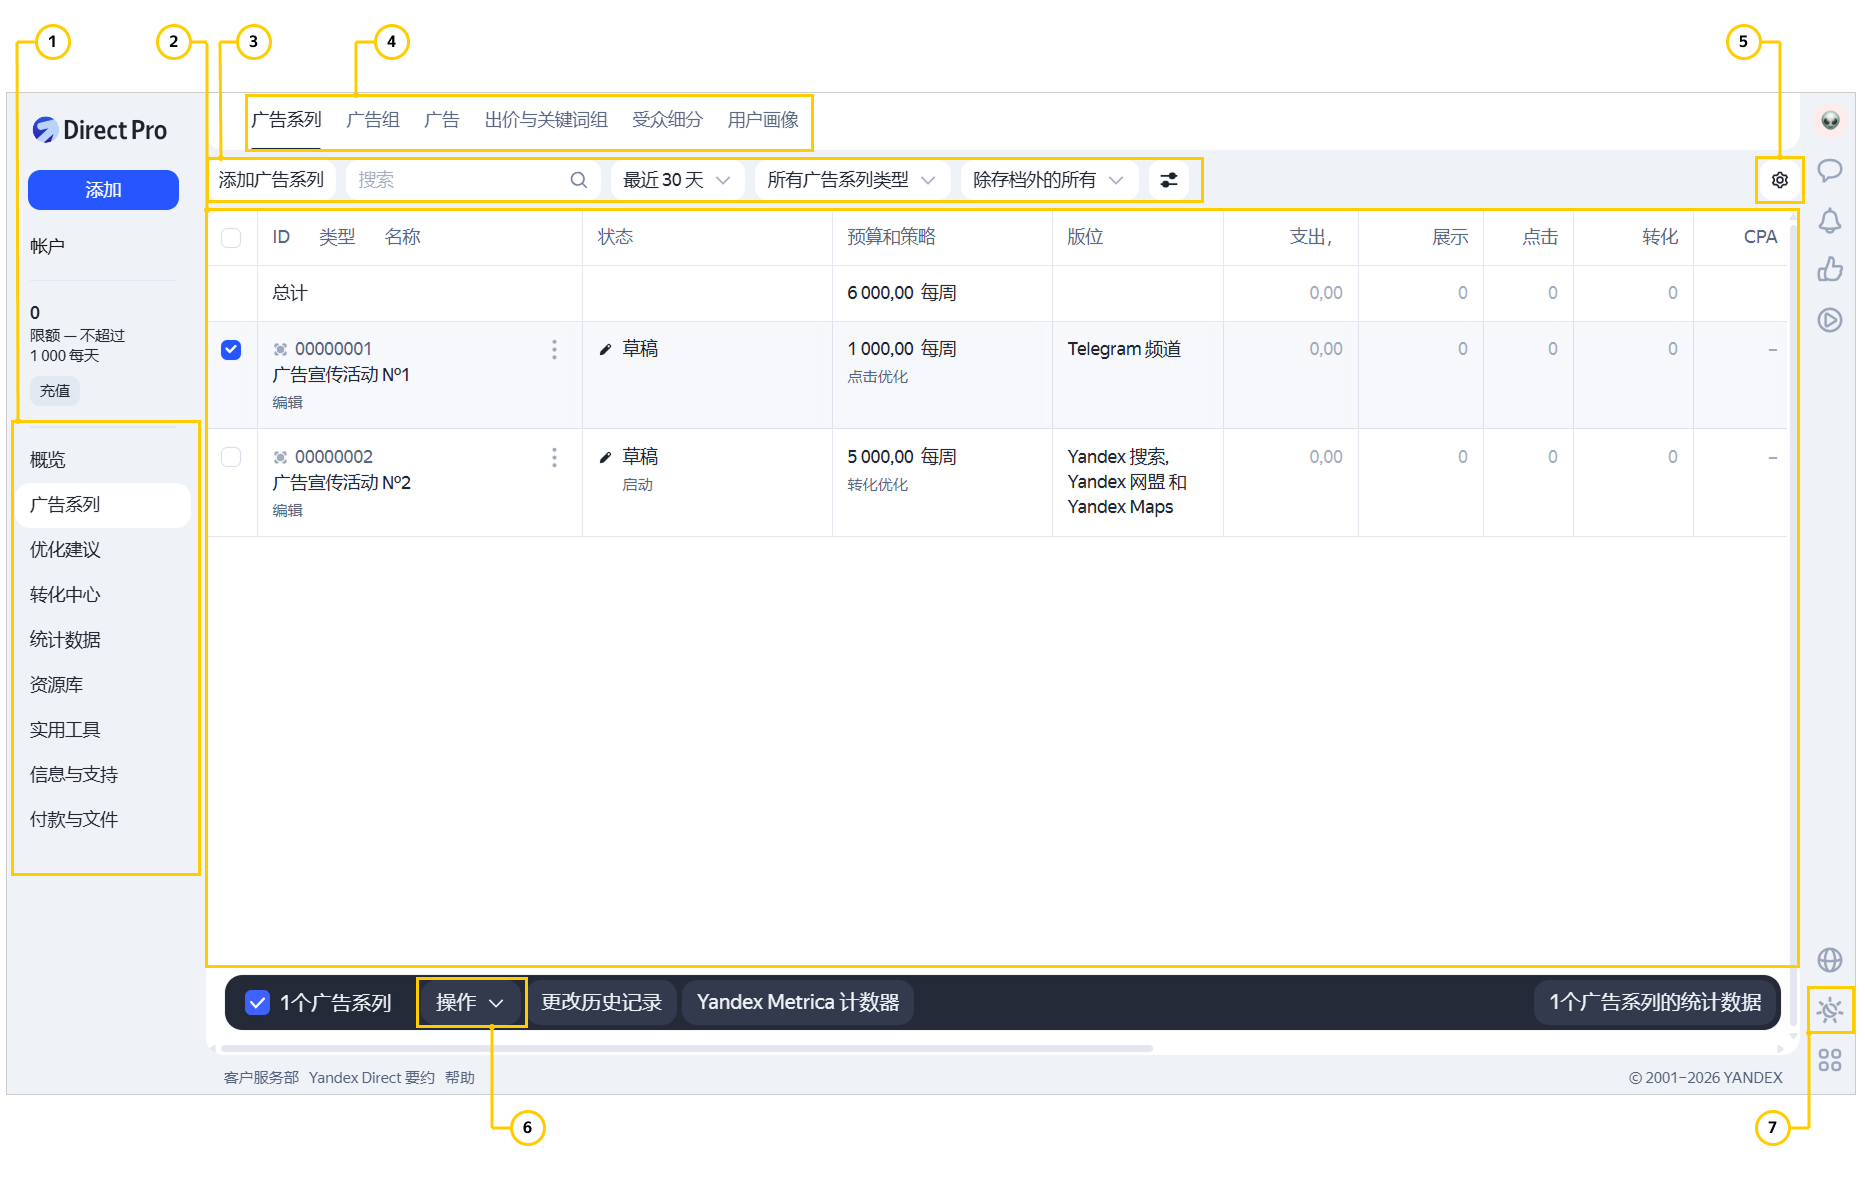Open the 帮助 footer link
Screen dimensions: 1865x1177
pos(460,1078)
